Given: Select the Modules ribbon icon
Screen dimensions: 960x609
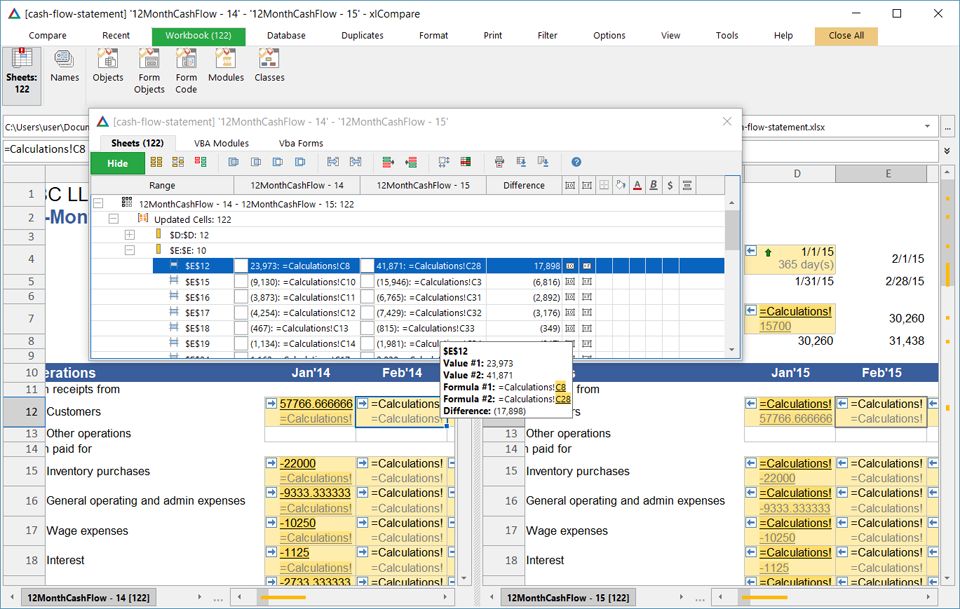Looking at the screenshot, I should (x=226, y=66).
